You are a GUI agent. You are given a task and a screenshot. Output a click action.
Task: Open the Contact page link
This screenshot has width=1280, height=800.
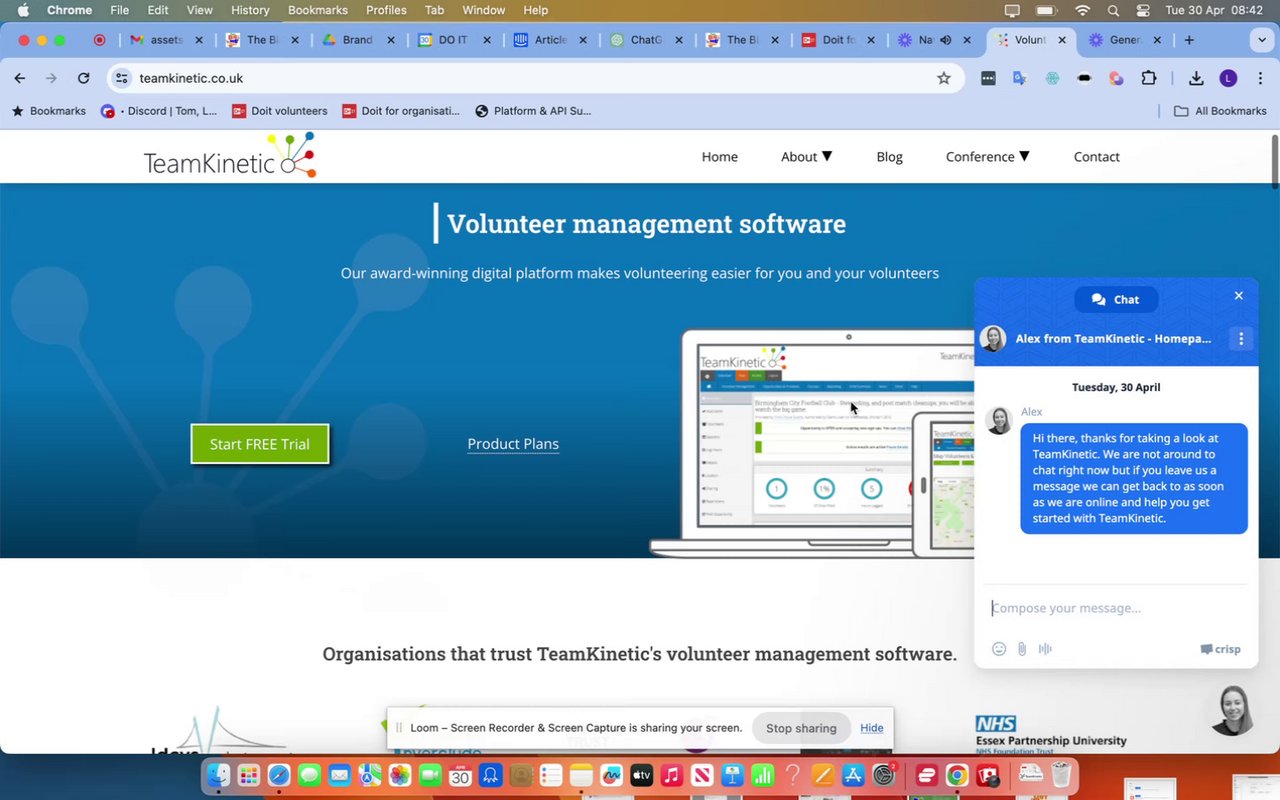point(1096,157)
